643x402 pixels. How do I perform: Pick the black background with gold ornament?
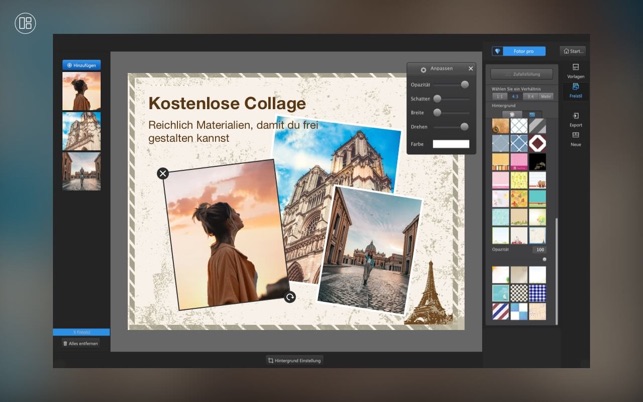(537, 162)
